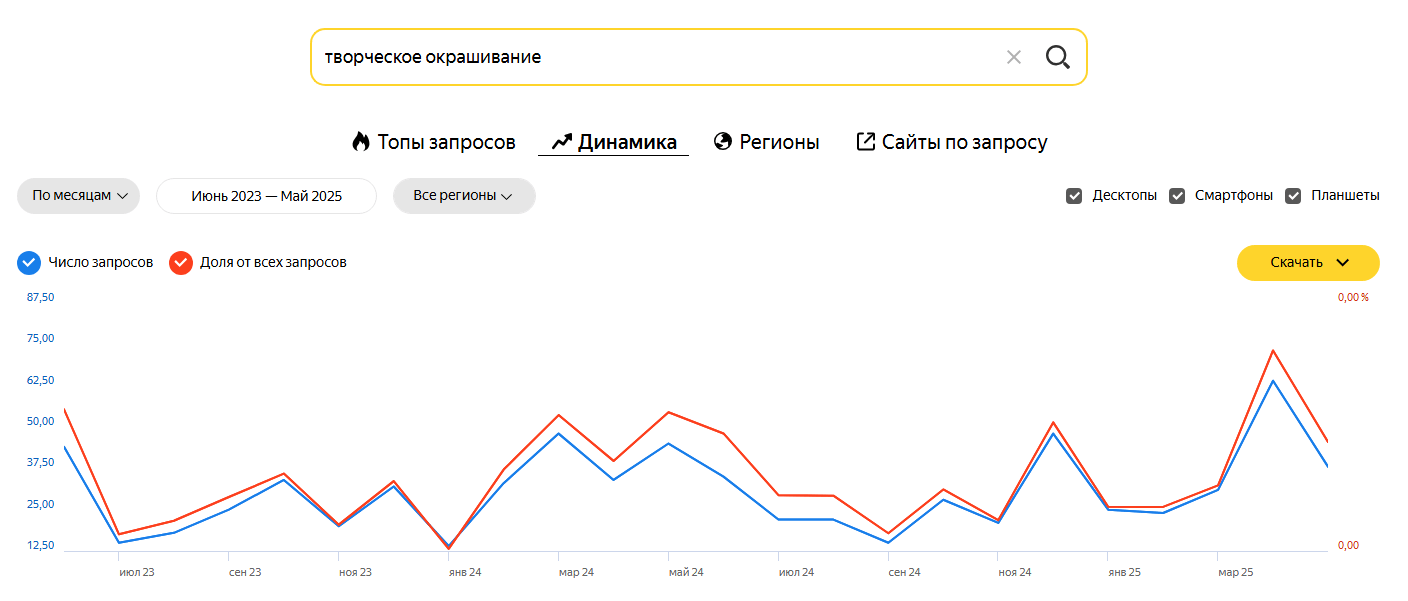This screenshot has height=601, width=1408.
Task: Open the Регионы tab
Action: [x=778, y=142]
